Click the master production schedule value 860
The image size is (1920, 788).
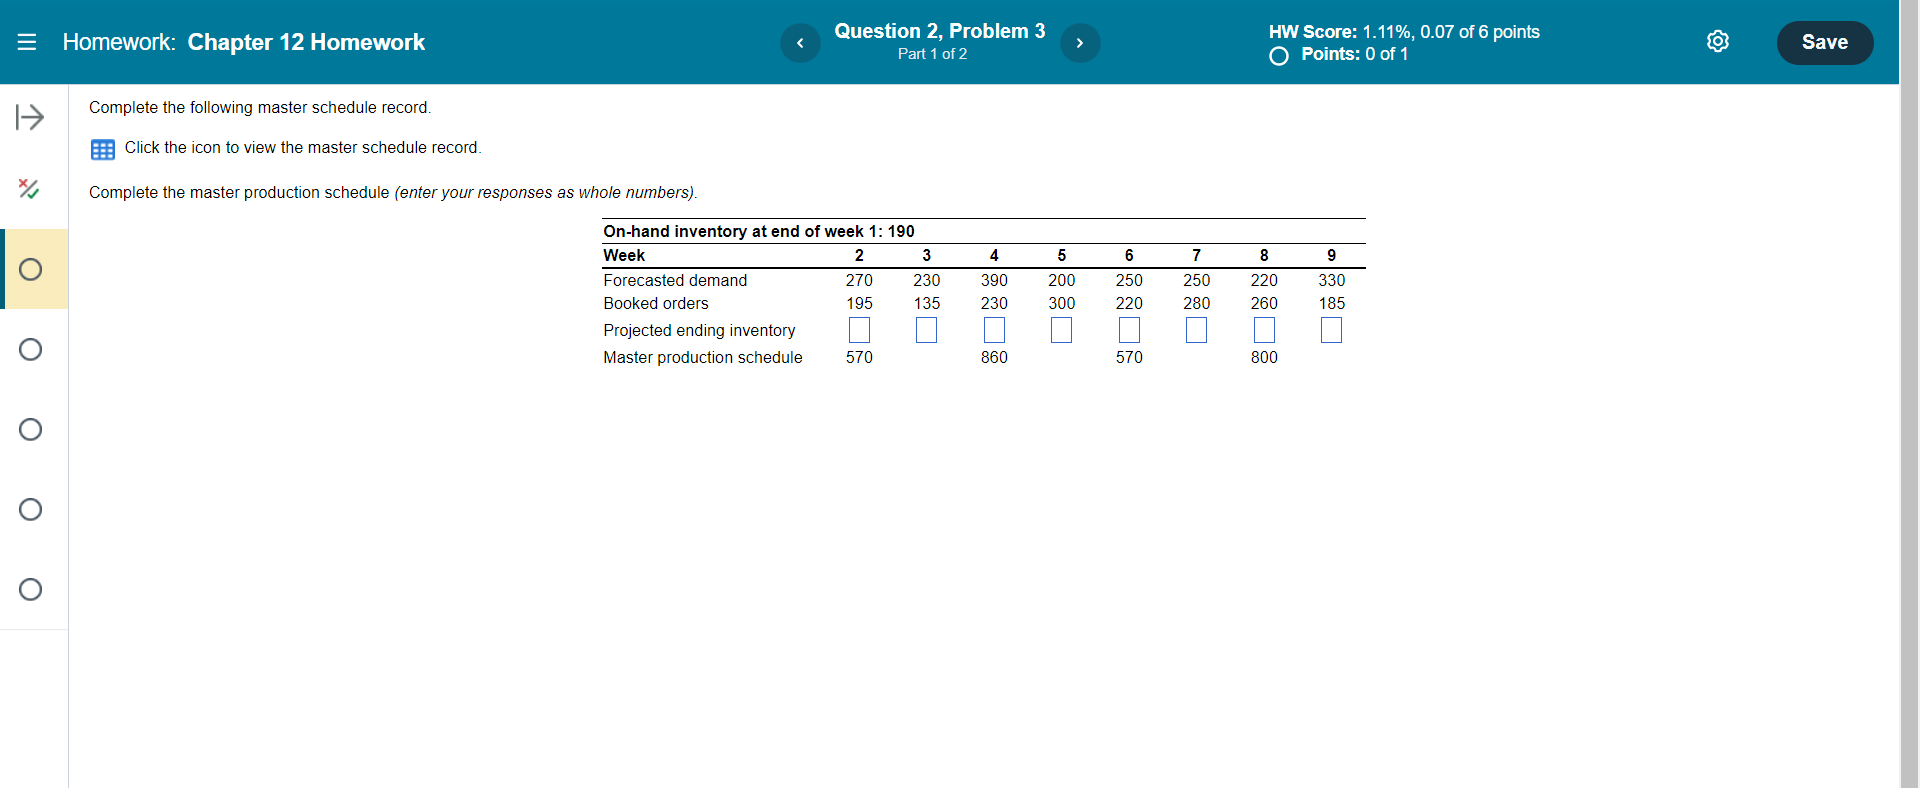click(x=994, y=358)
